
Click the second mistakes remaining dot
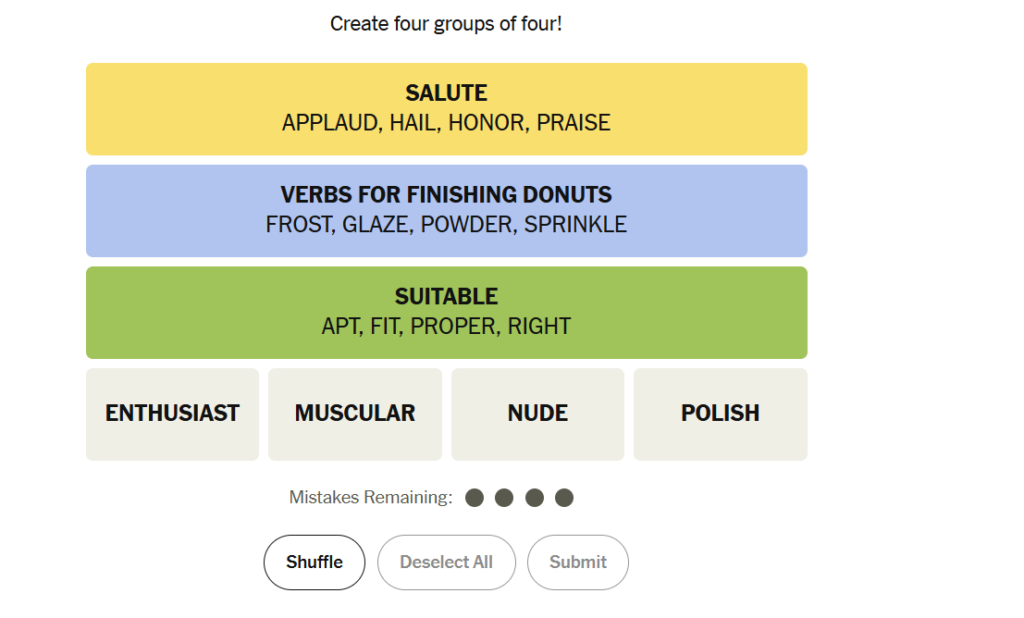pyautogui.click(x=504, y=498)
